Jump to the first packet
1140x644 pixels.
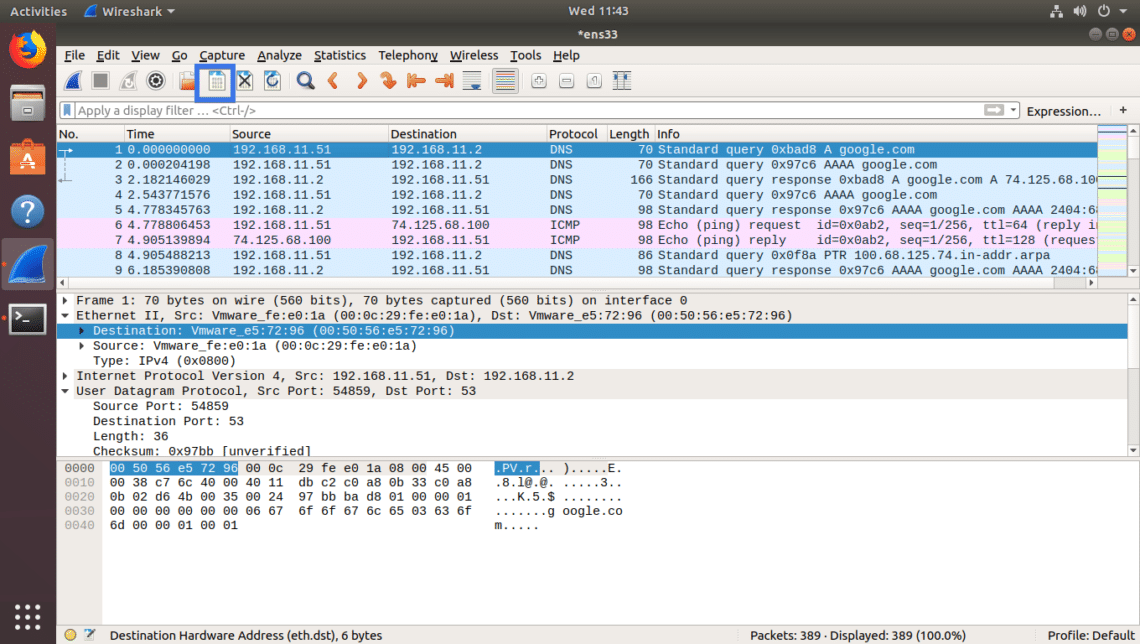416,81
